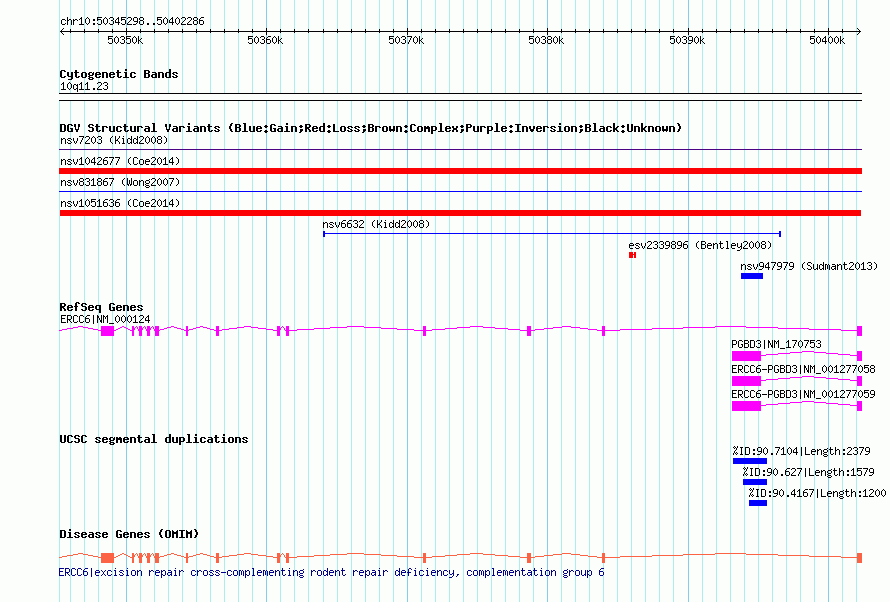The width and height of the screenshot is (890, 602).
Task: Click the NM_001277058 magenta exon block
Action: point(746,381)
